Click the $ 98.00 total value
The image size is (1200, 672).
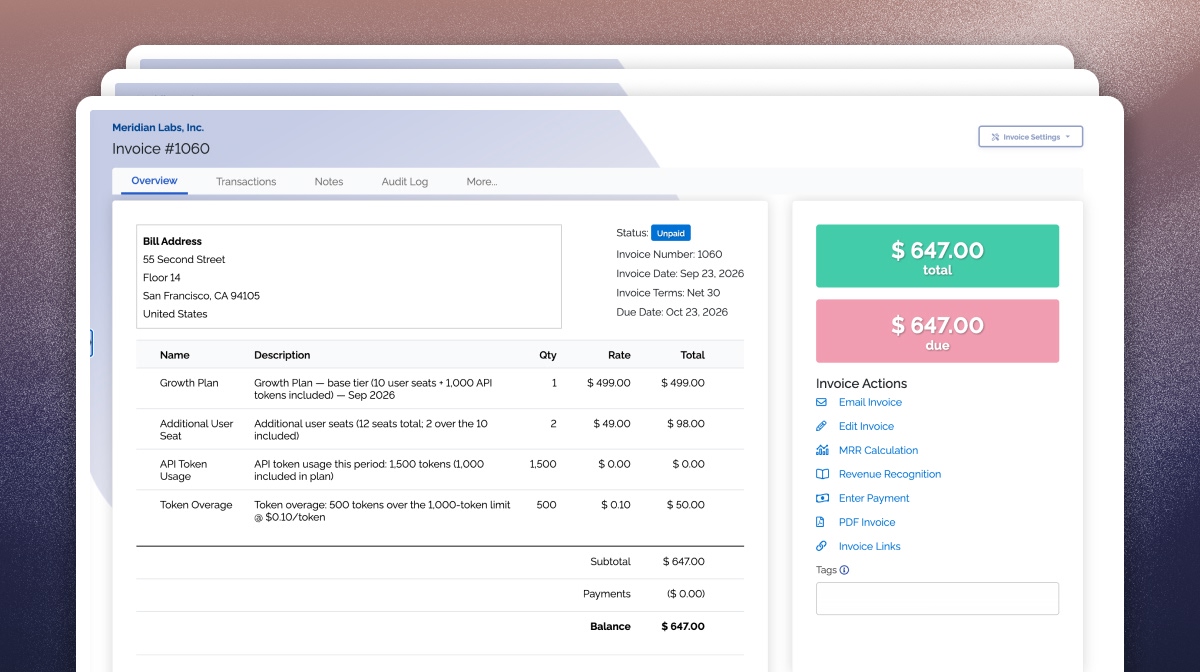pos(686,424)
